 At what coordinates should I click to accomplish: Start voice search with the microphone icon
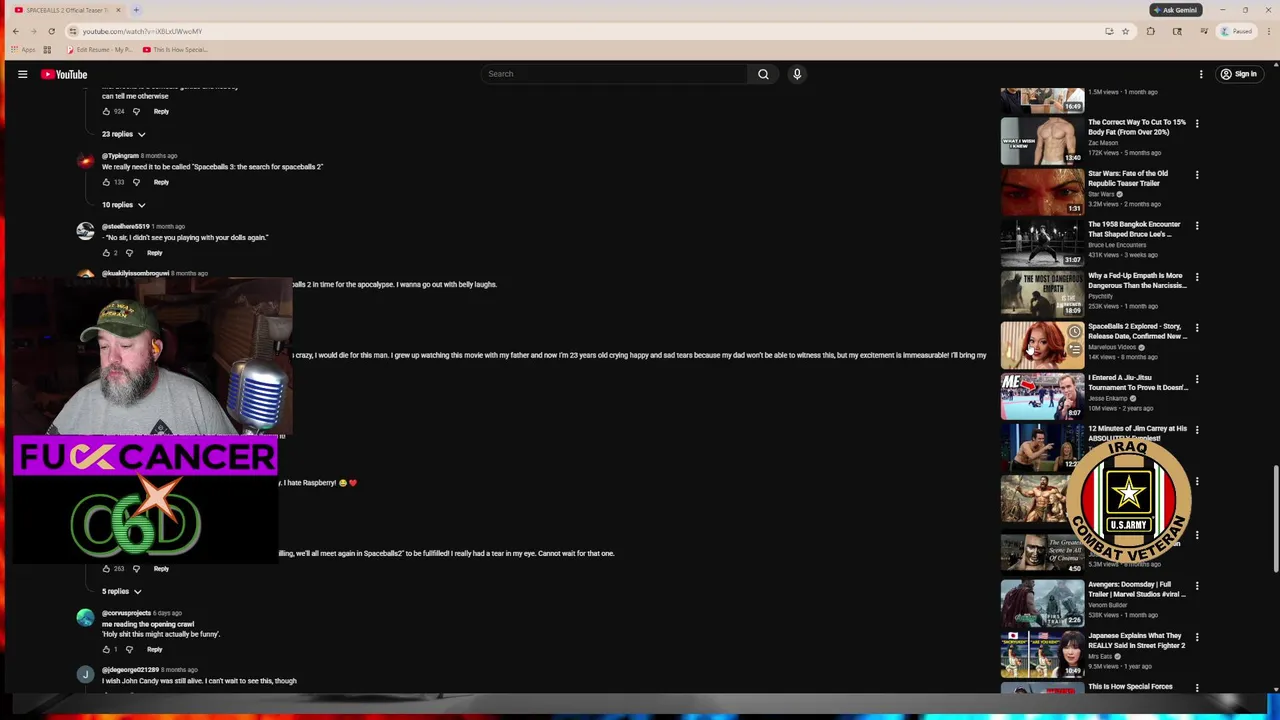tap(797, 74)
